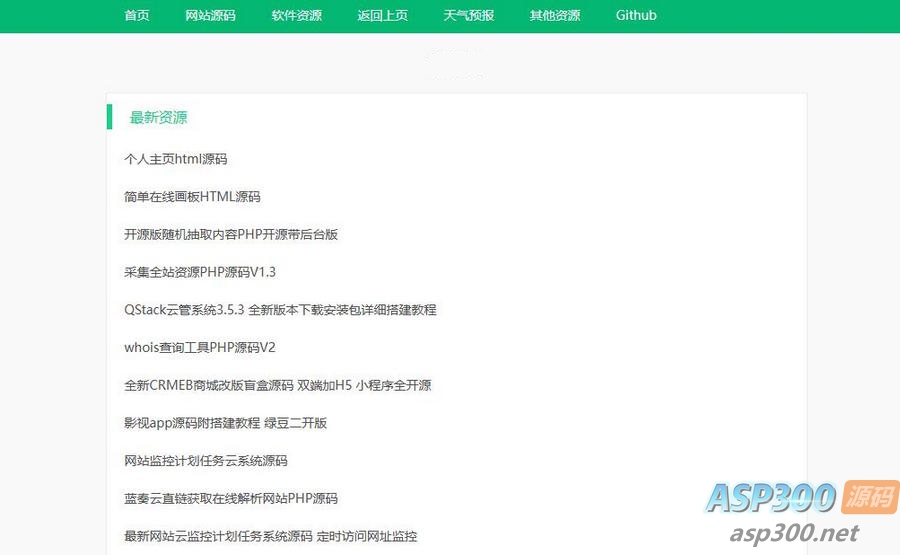This screenshot has width=900, height=555.
Task: Open the 首页 nav item
Action: pos(137,15)
